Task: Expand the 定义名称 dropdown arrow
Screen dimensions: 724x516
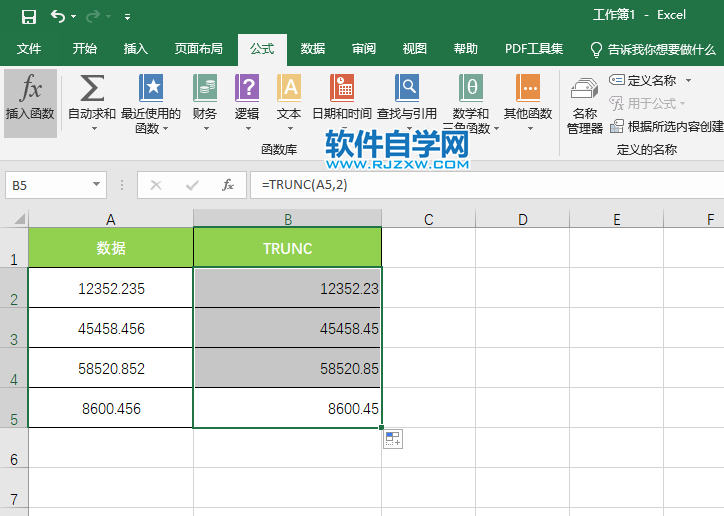Action: click(x=688, y=81)
